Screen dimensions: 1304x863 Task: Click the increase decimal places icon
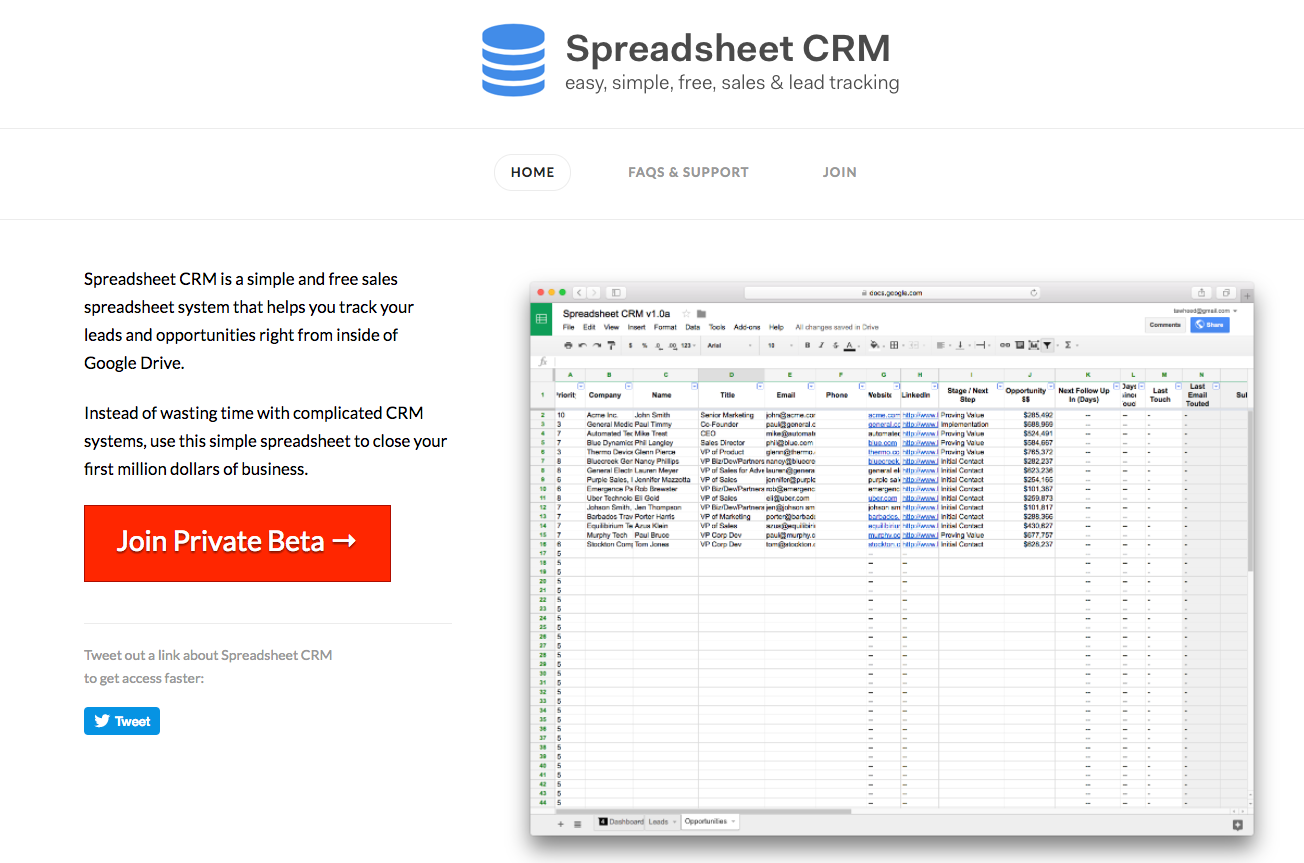coord(672,345)
